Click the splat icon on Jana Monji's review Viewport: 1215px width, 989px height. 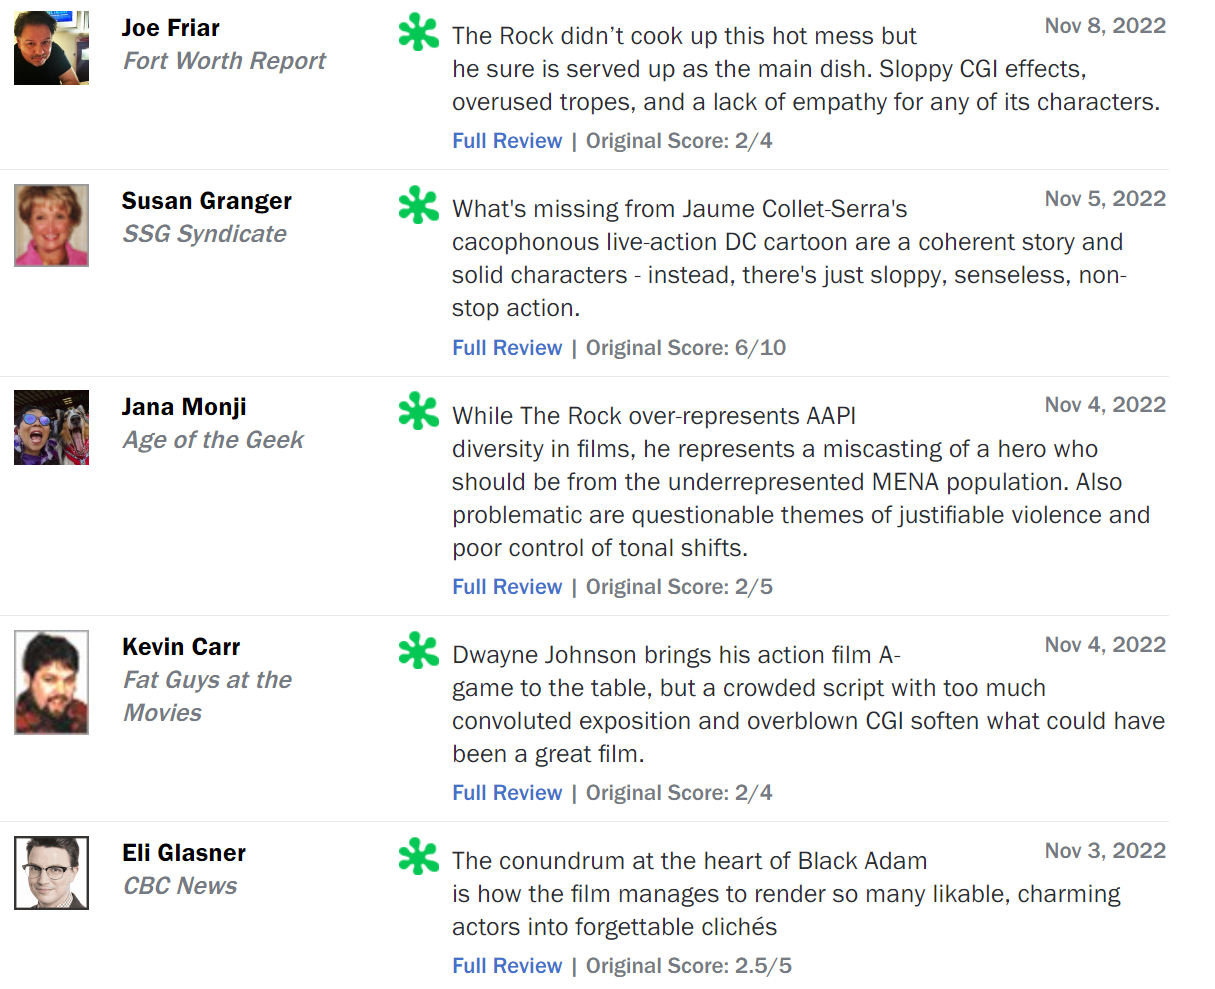click(x=418, y=412)
